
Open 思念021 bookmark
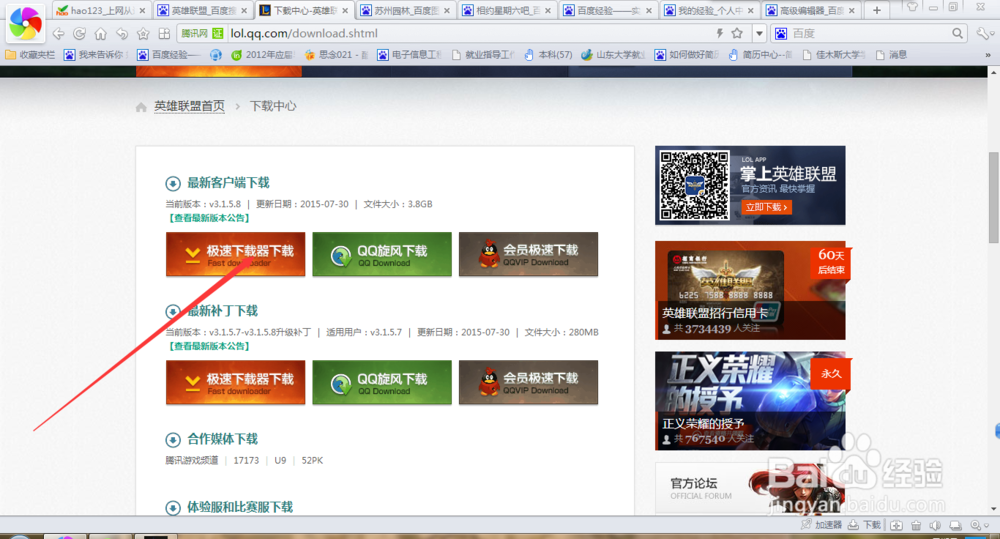[336, 55]
